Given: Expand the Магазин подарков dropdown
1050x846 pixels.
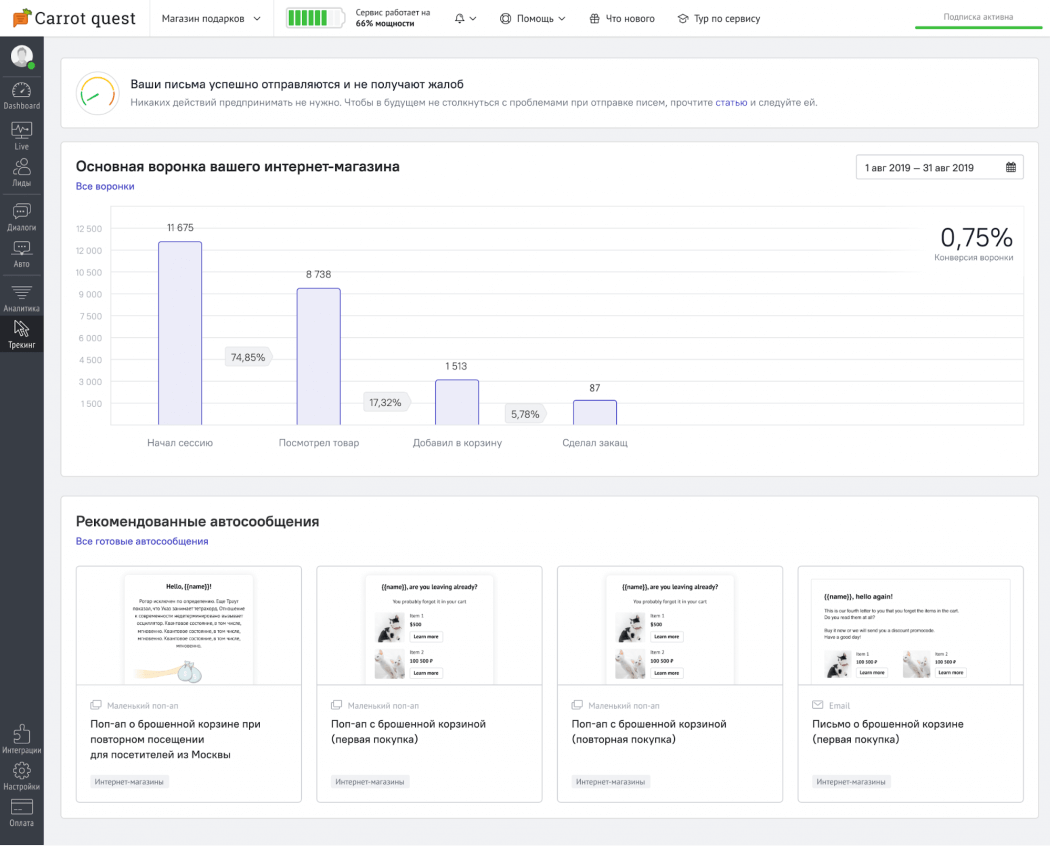Looking at the screenshot, I should [211, 18].
